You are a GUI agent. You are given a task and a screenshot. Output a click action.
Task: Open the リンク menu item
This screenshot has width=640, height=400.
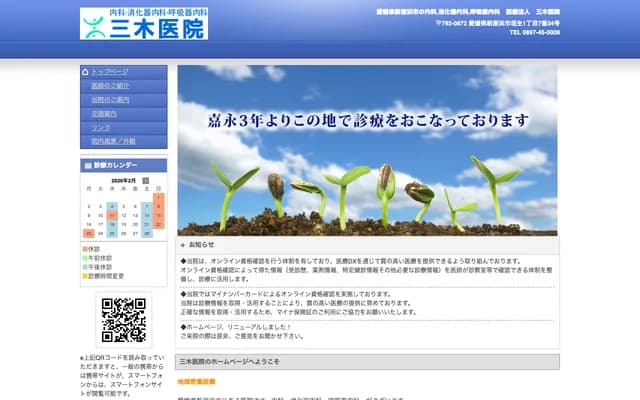coord(101,128)
